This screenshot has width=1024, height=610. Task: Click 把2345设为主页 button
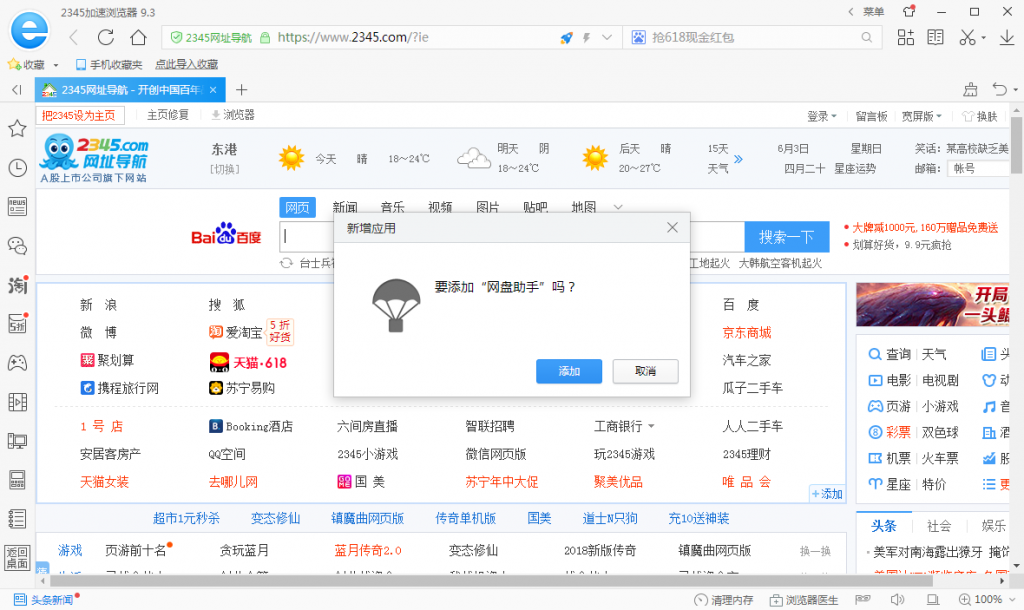pyautogui.click(x=79, y=116)
